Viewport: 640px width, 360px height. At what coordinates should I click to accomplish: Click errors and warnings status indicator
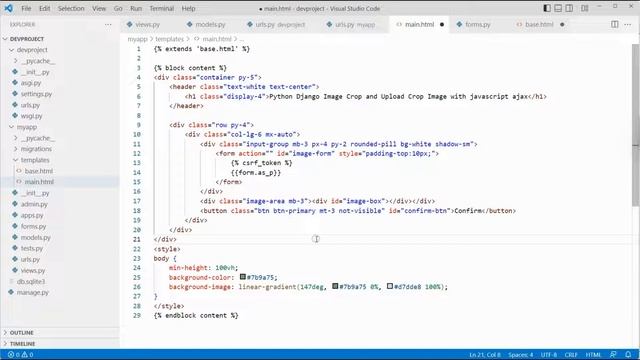20,355
